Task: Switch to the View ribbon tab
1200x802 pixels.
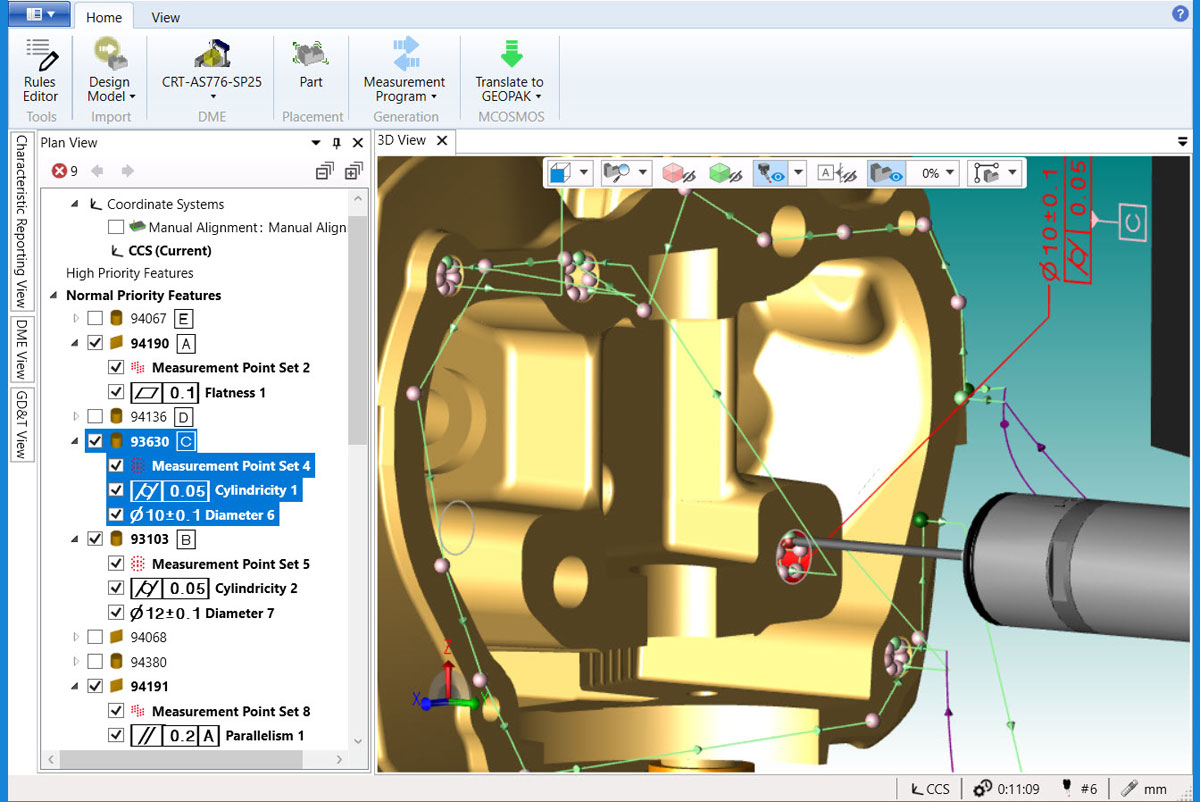Action: coord(166,17)
